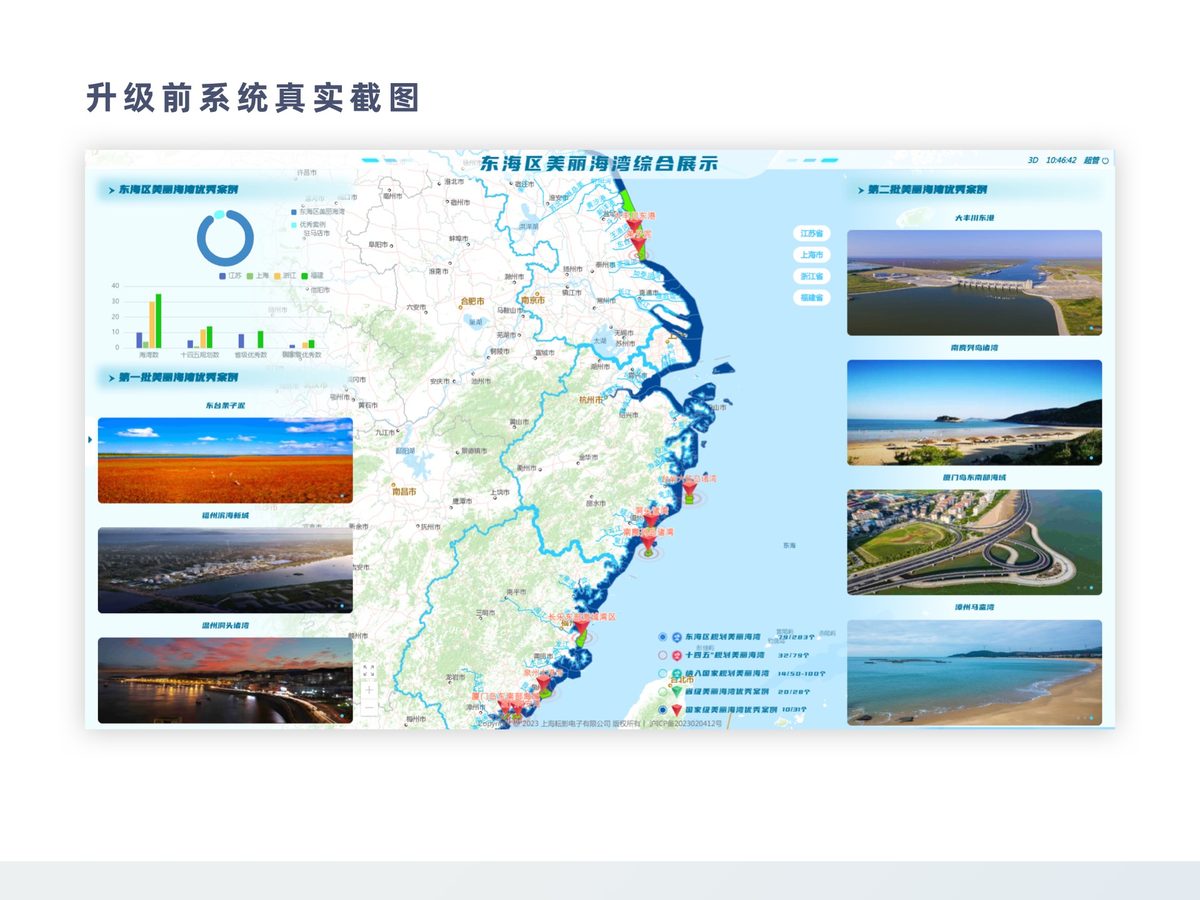Click the blue pin icon for 东海区规划美丽海湾
Image resolution: width=1200 pixels, height=900 pixels.
point(677,637)
